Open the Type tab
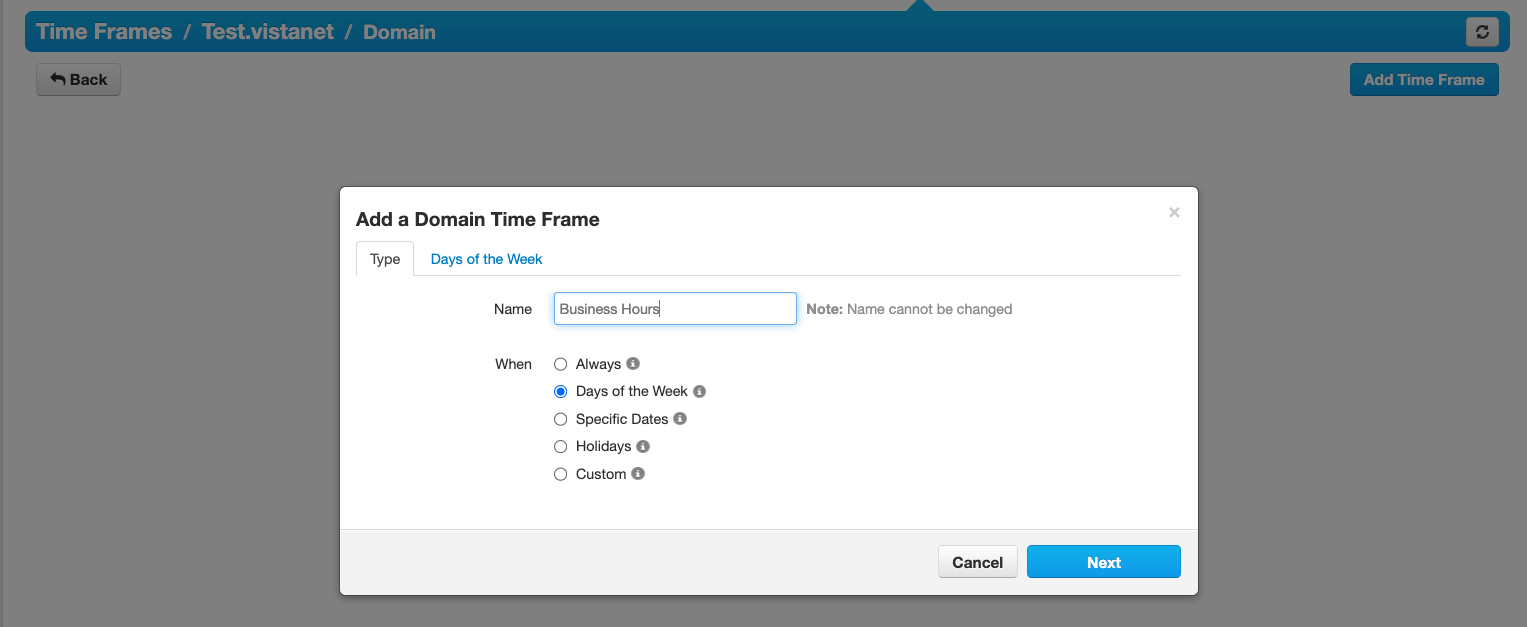 pyautogui.click(x=385, y=259)
